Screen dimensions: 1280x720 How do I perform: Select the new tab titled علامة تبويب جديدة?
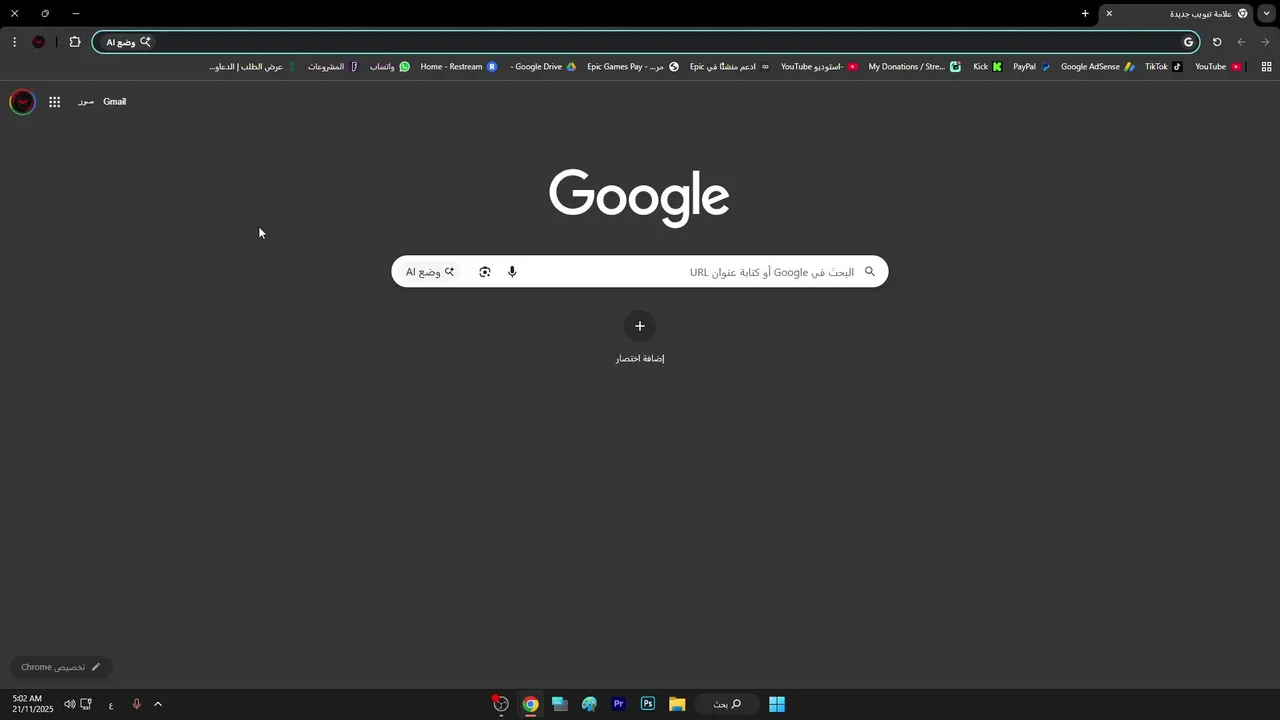(x=1175, y=14)
